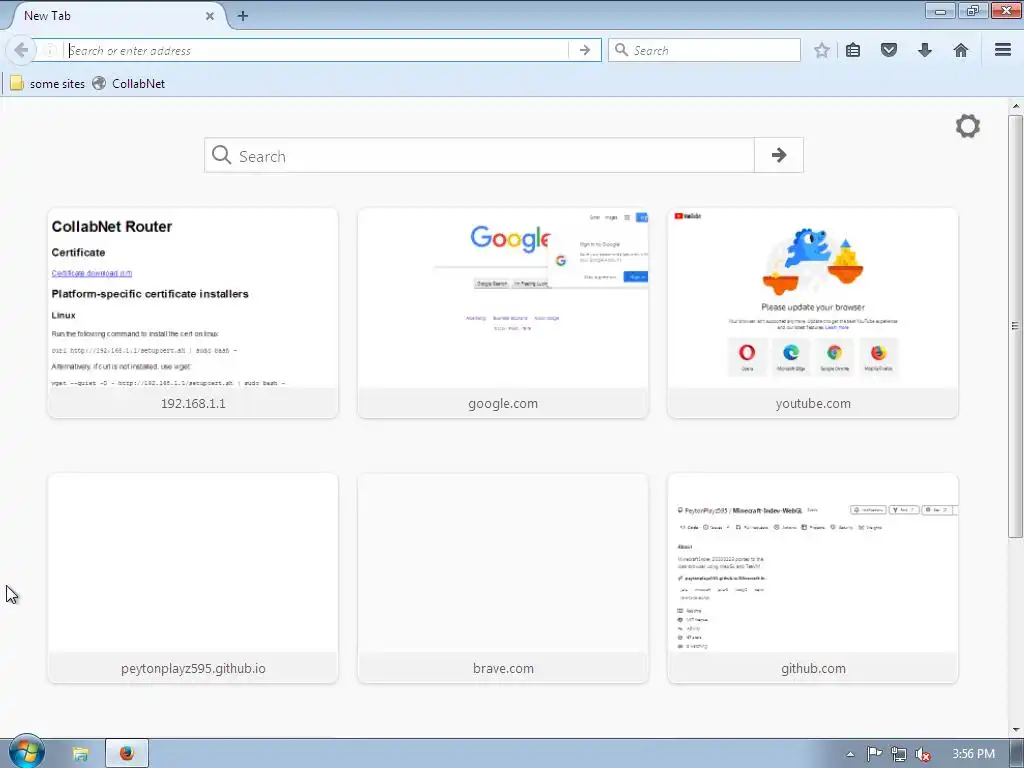
Task: Open the 'some sites' bookmarks folder
Action: click(x=47, y=84)
